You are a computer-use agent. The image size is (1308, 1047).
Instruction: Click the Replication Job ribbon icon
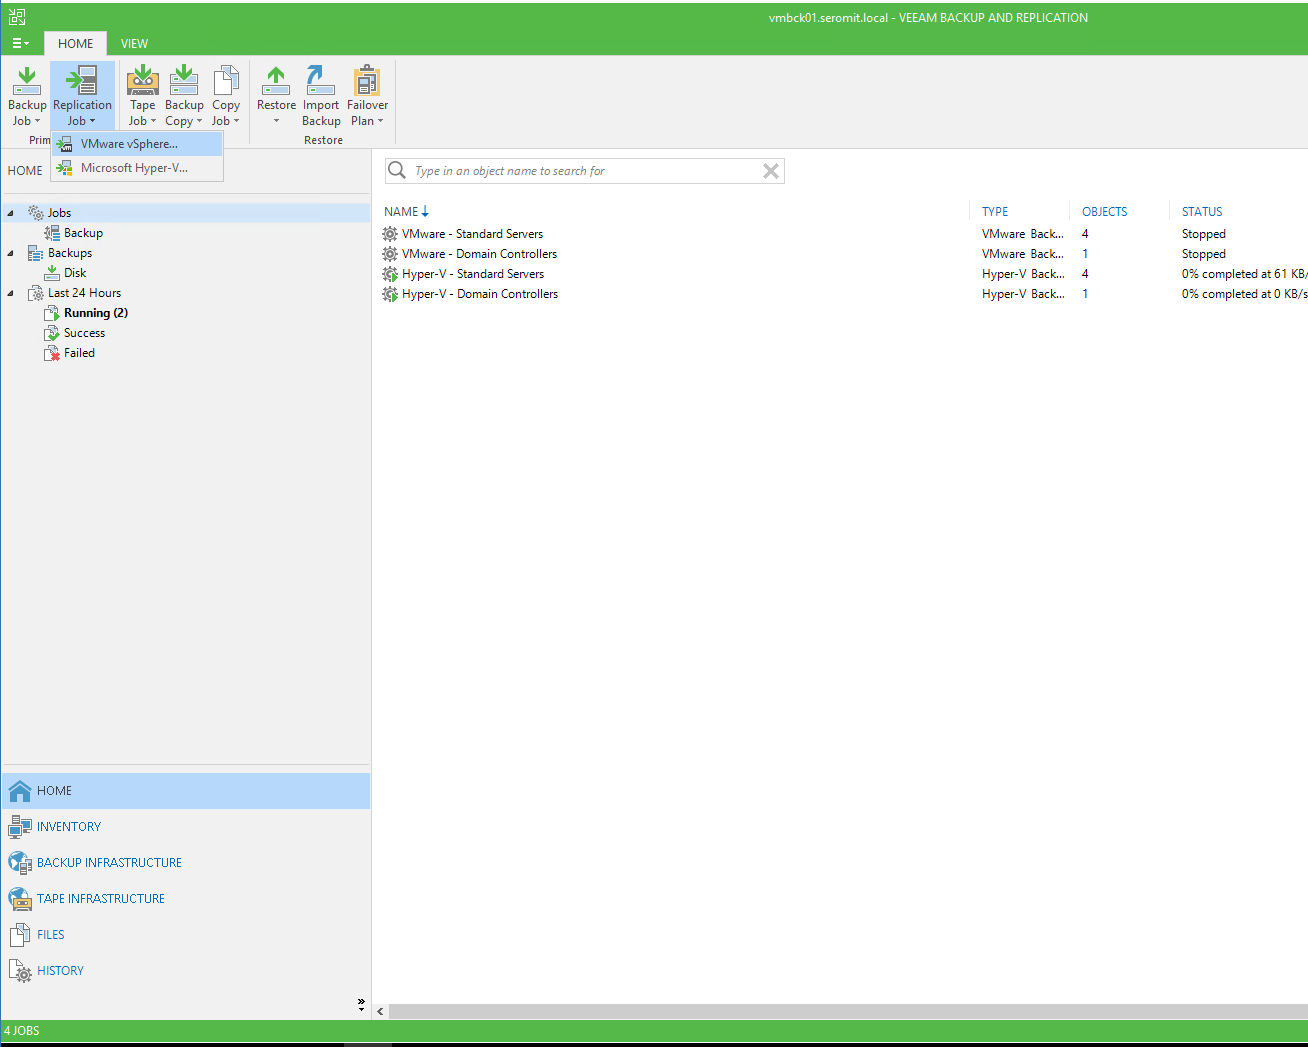(x=82, y=81)
